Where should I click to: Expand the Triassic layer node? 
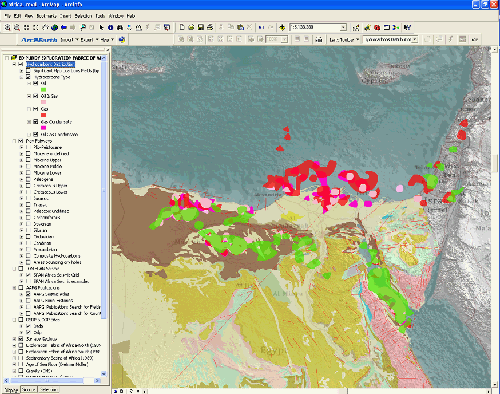click(21, 205)
